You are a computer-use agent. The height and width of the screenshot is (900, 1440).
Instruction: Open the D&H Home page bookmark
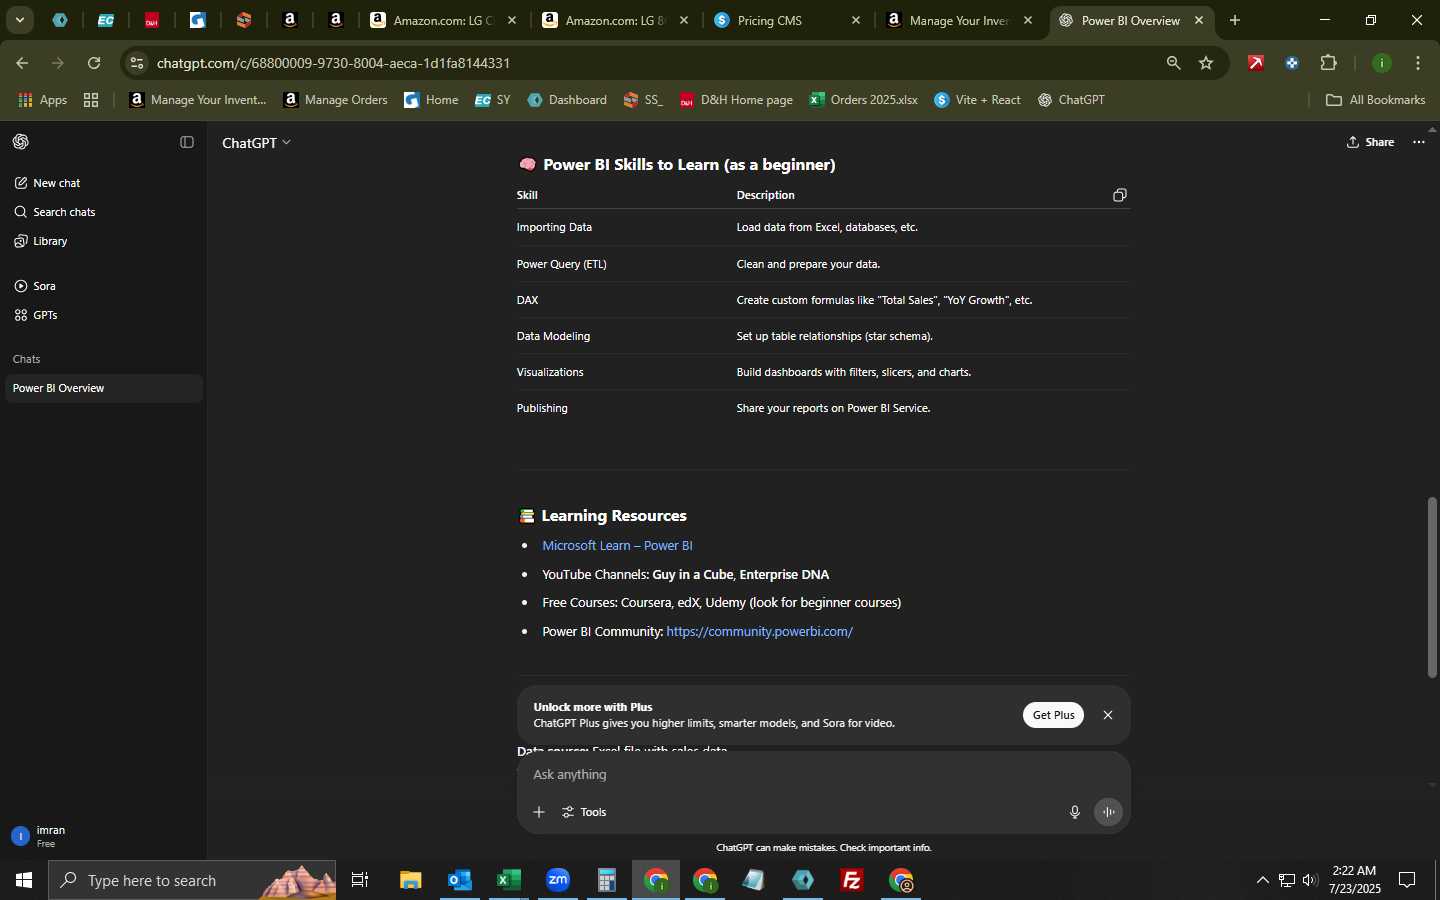click(736, 100)
